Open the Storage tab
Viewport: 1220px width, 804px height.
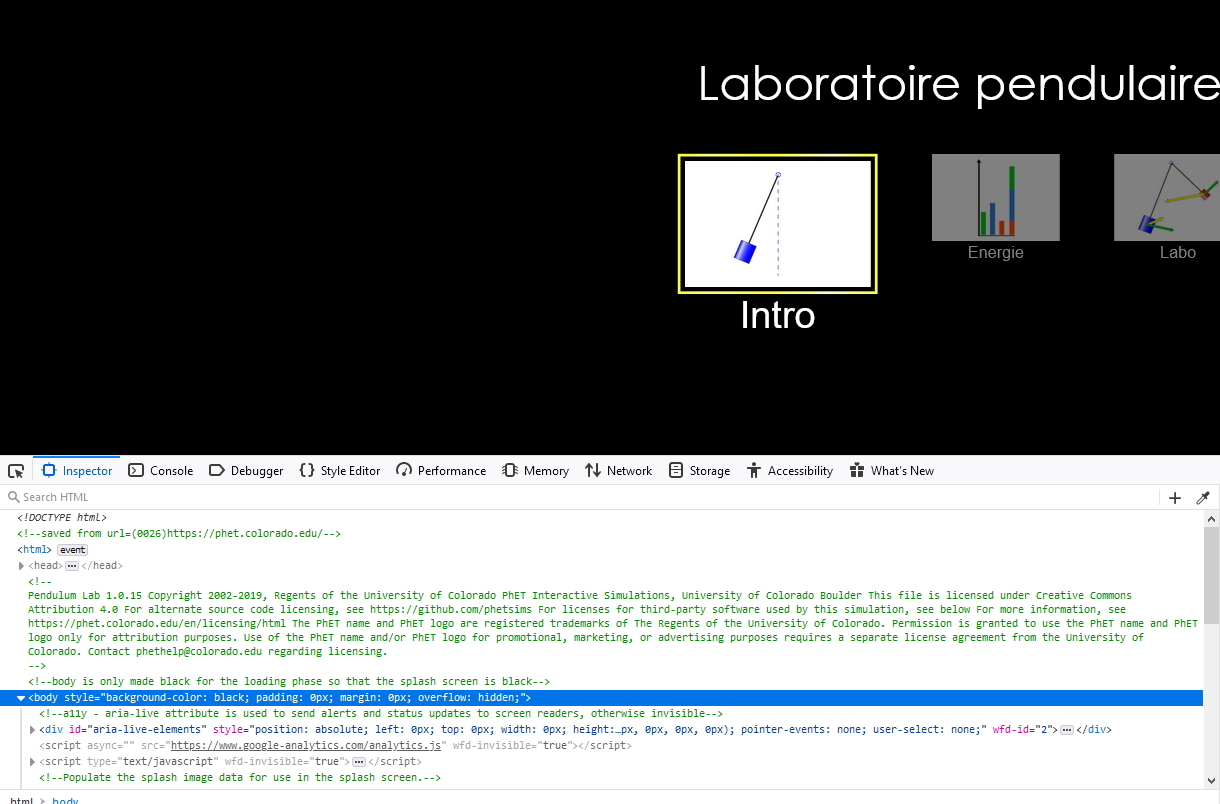[x=700, y=471]
